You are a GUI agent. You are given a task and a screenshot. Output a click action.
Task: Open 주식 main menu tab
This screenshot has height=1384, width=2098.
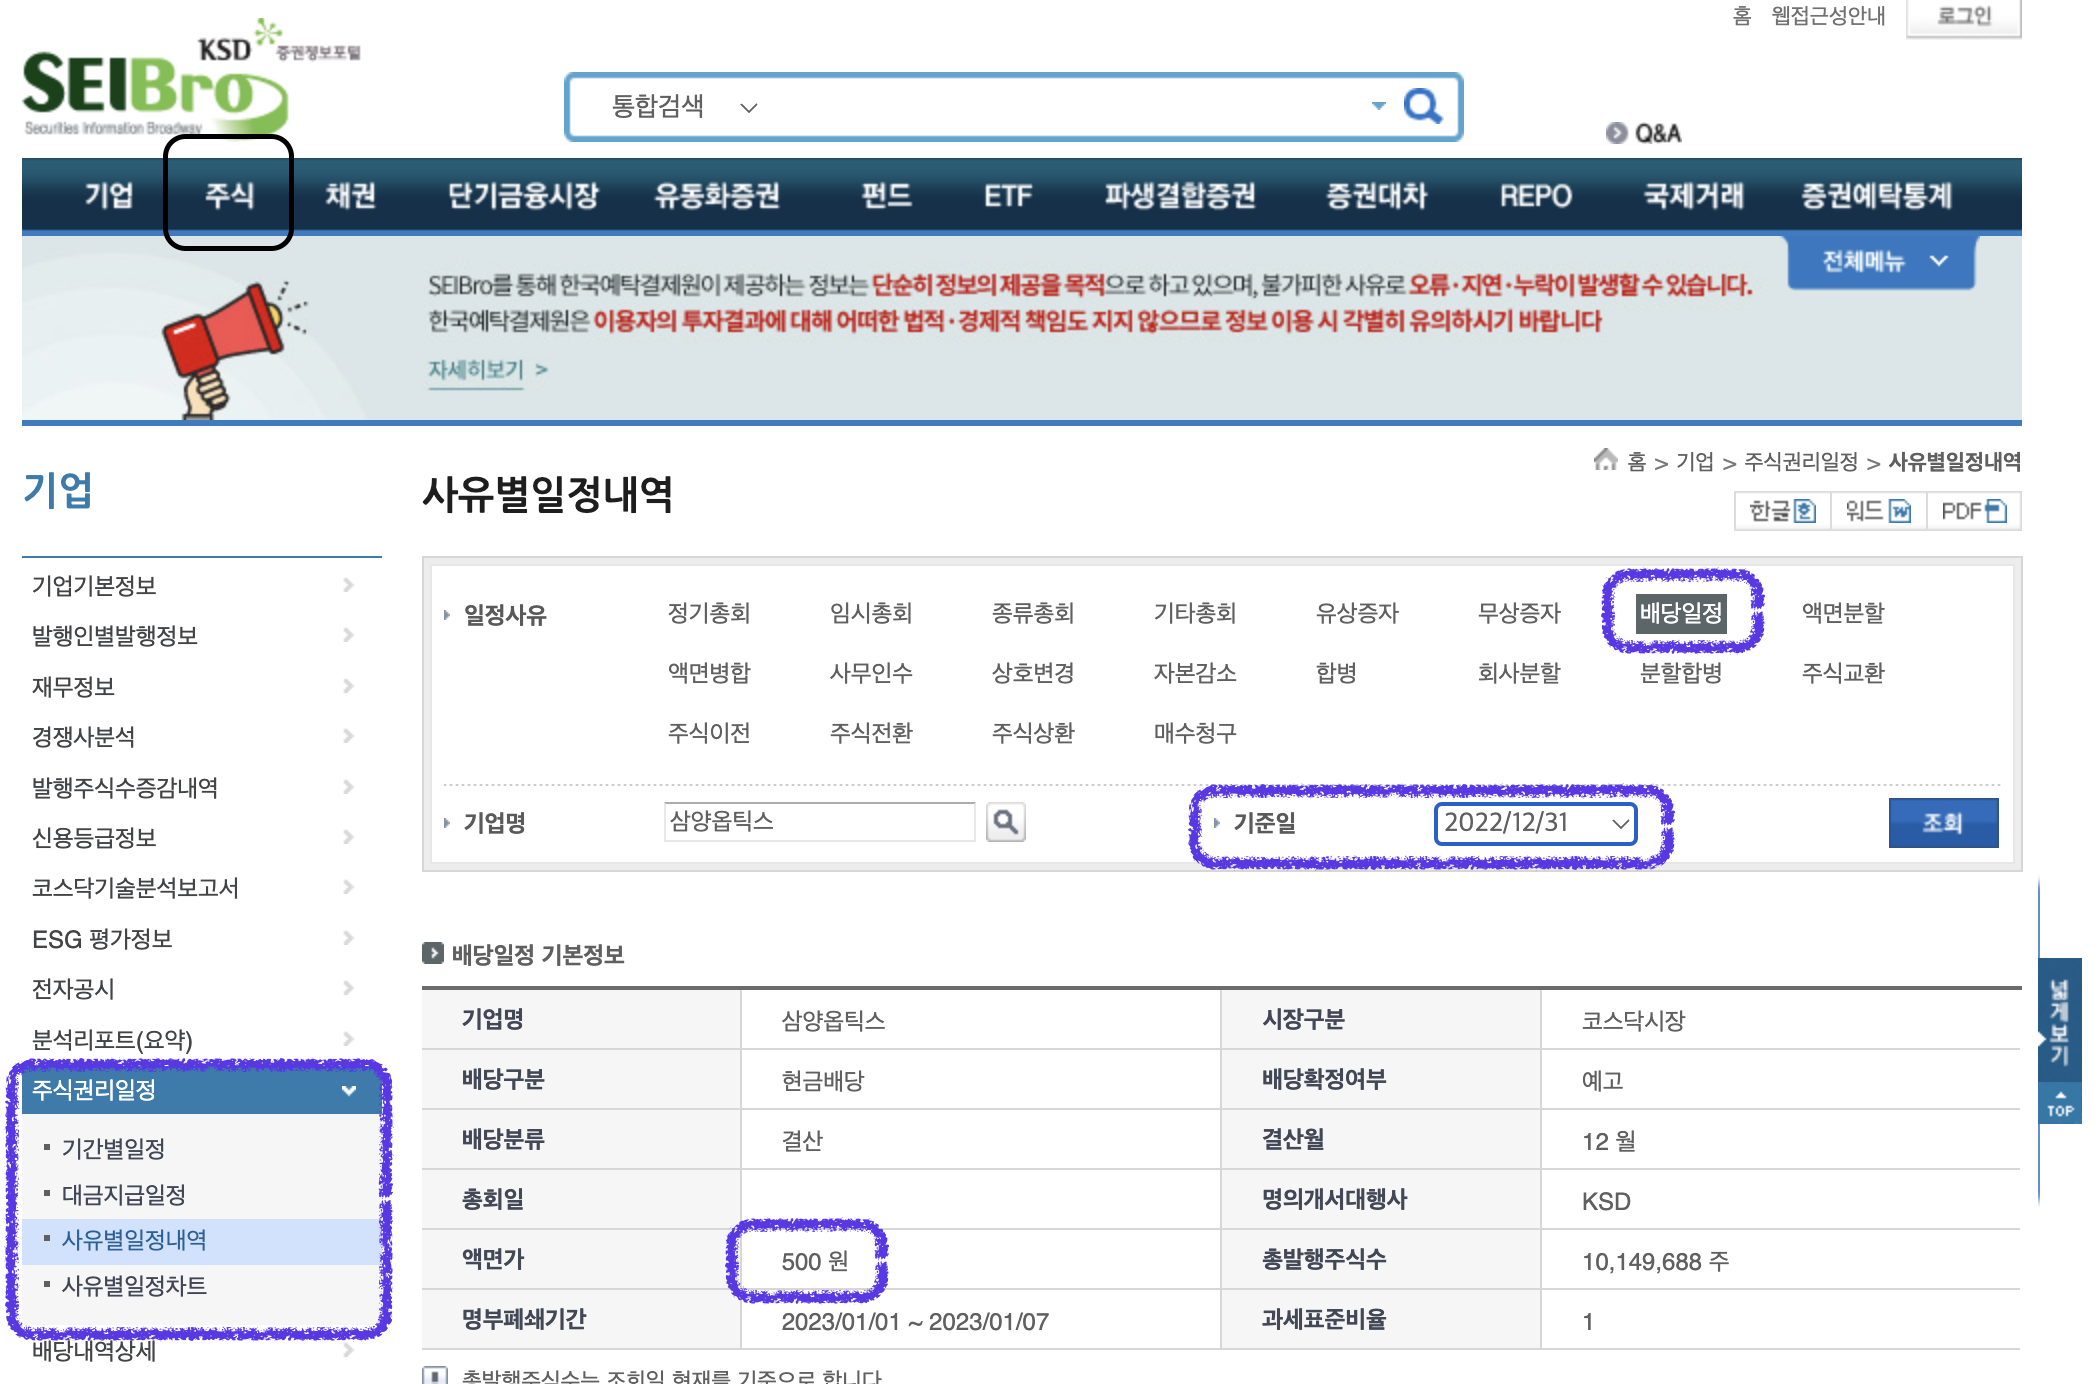coord(229,195)
